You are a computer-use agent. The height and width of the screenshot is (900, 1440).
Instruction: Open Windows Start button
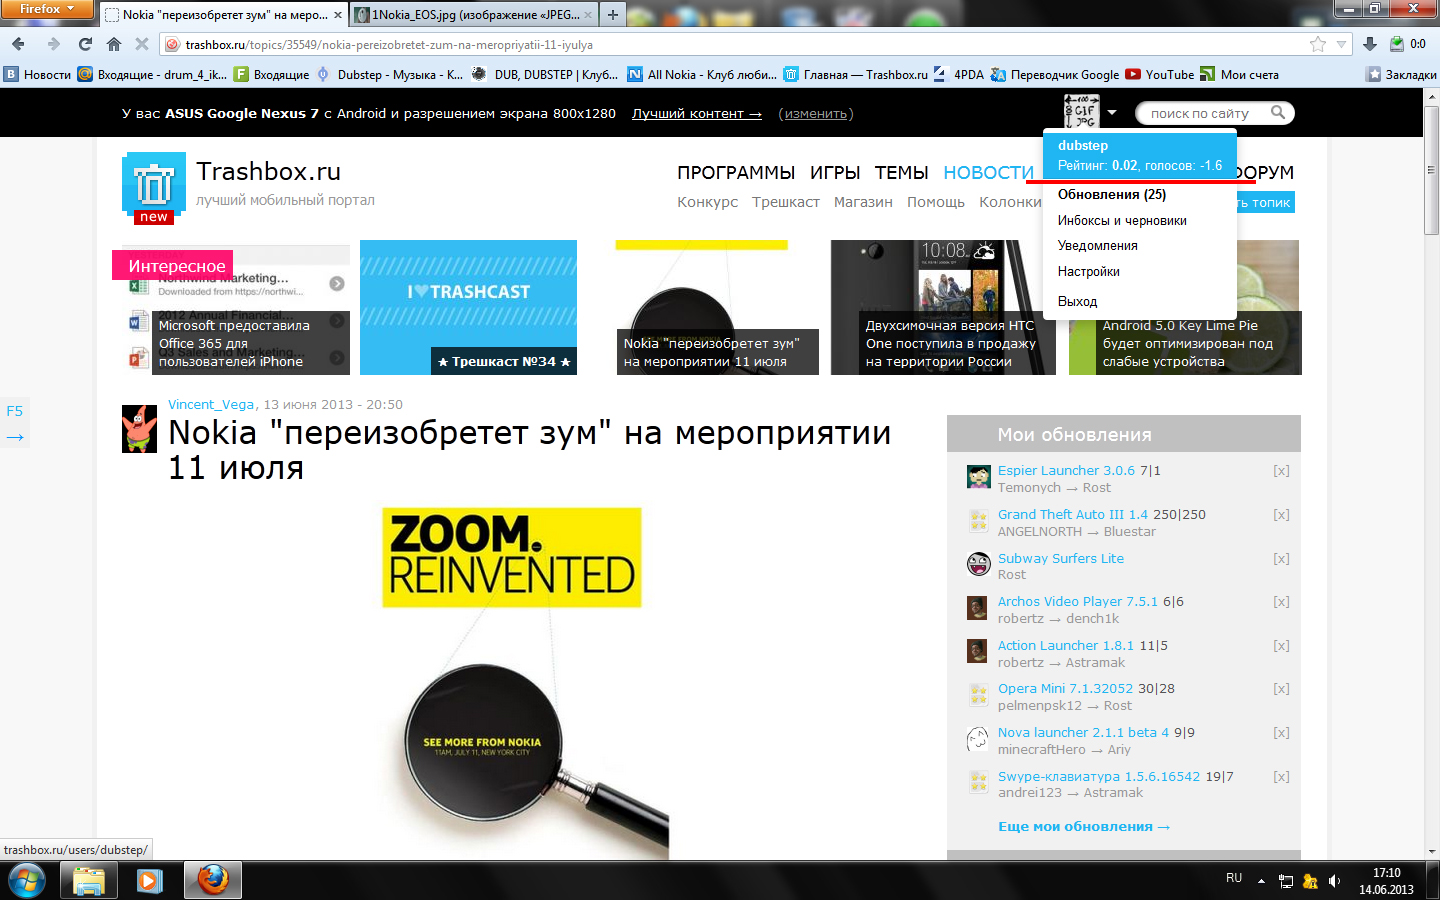coord(27,881)
